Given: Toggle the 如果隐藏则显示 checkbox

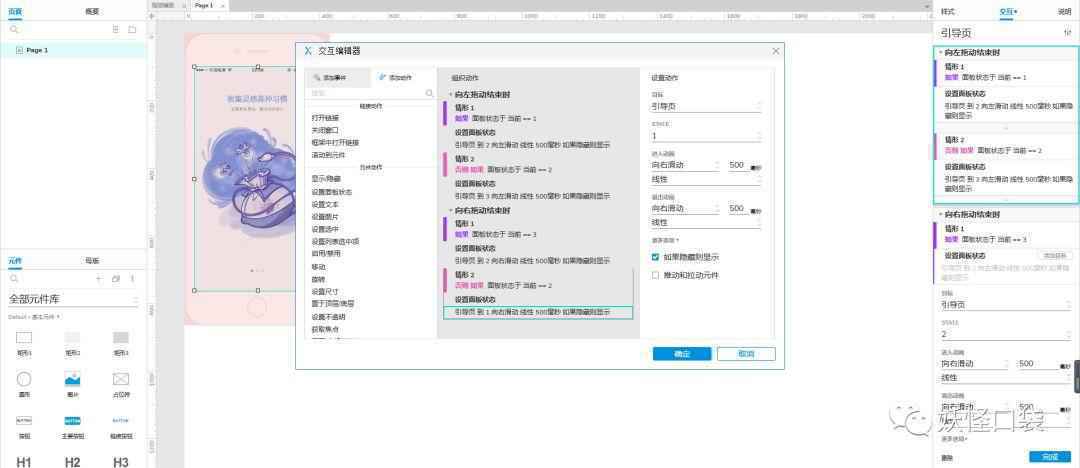Looking at the screenshot, I should click(x=656, y=256).
